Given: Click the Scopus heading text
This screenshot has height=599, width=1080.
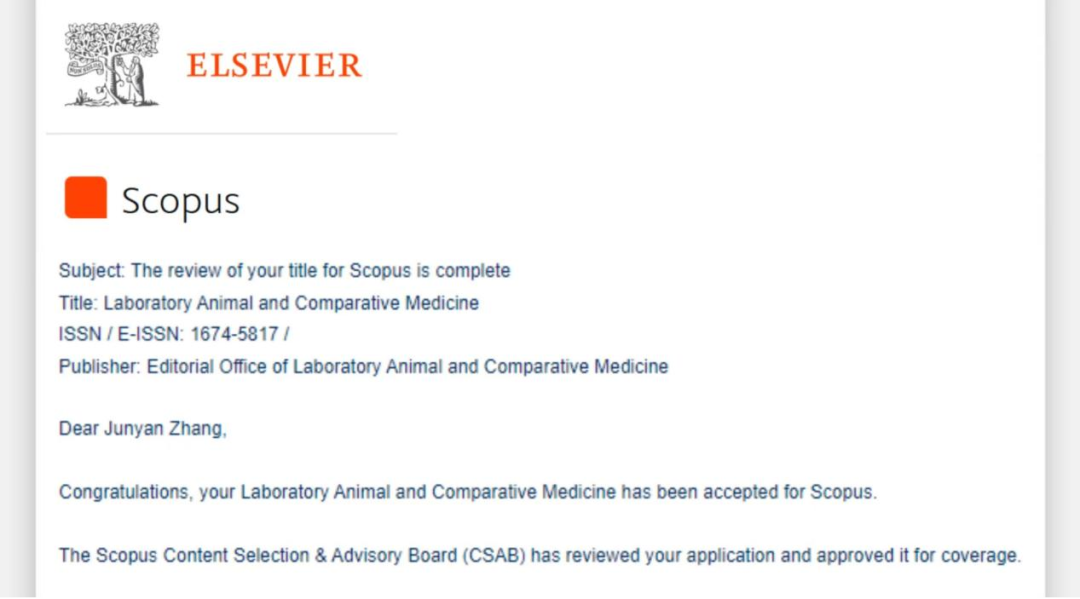Looking at the screenshot, I should 181,201.
